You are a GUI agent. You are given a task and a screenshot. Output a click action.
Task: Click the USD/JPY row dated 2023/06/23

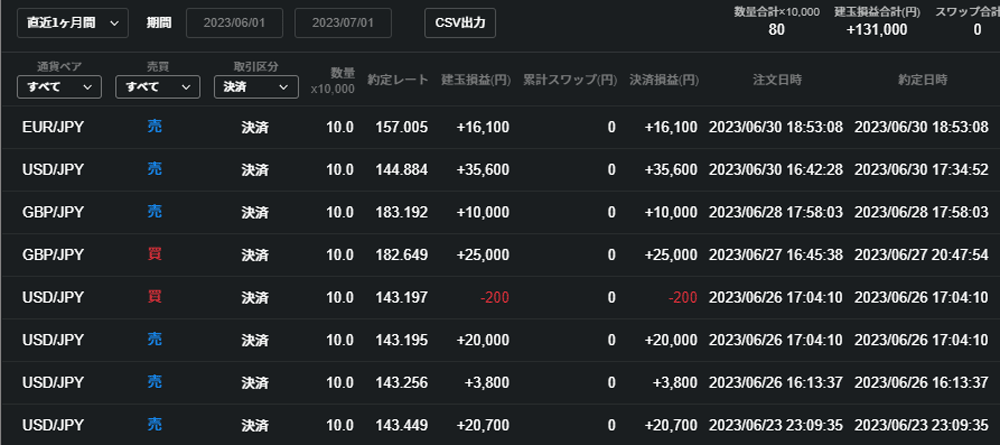(500, 425)
